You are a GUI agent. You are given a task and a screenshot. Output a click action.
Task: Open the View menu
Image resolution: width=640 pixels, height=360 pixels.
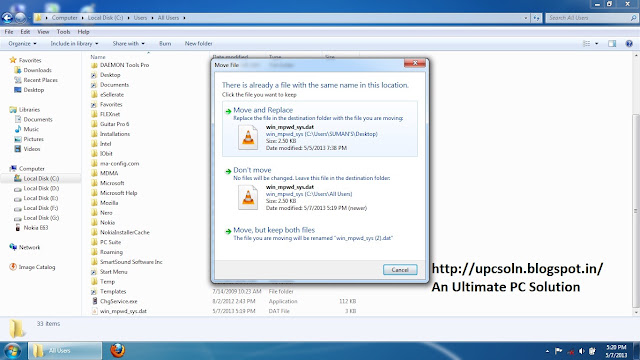(x=43, y=32)
